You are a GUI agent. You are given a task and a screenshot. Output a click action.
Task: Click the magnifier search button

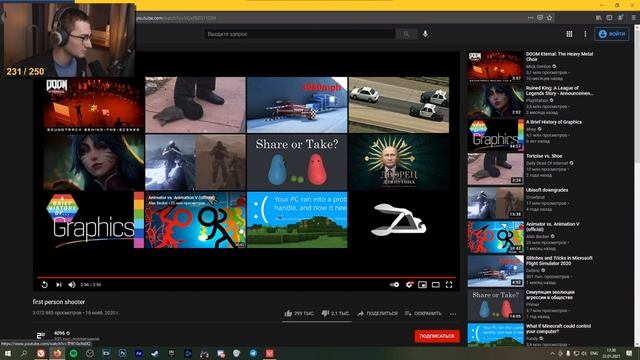406,34
